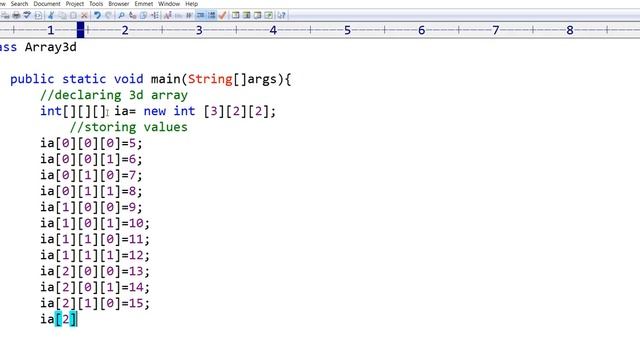Click the Cut scissors icon
Image resolution: width=640 pixels, height=360 pixels.
point(51,16)
